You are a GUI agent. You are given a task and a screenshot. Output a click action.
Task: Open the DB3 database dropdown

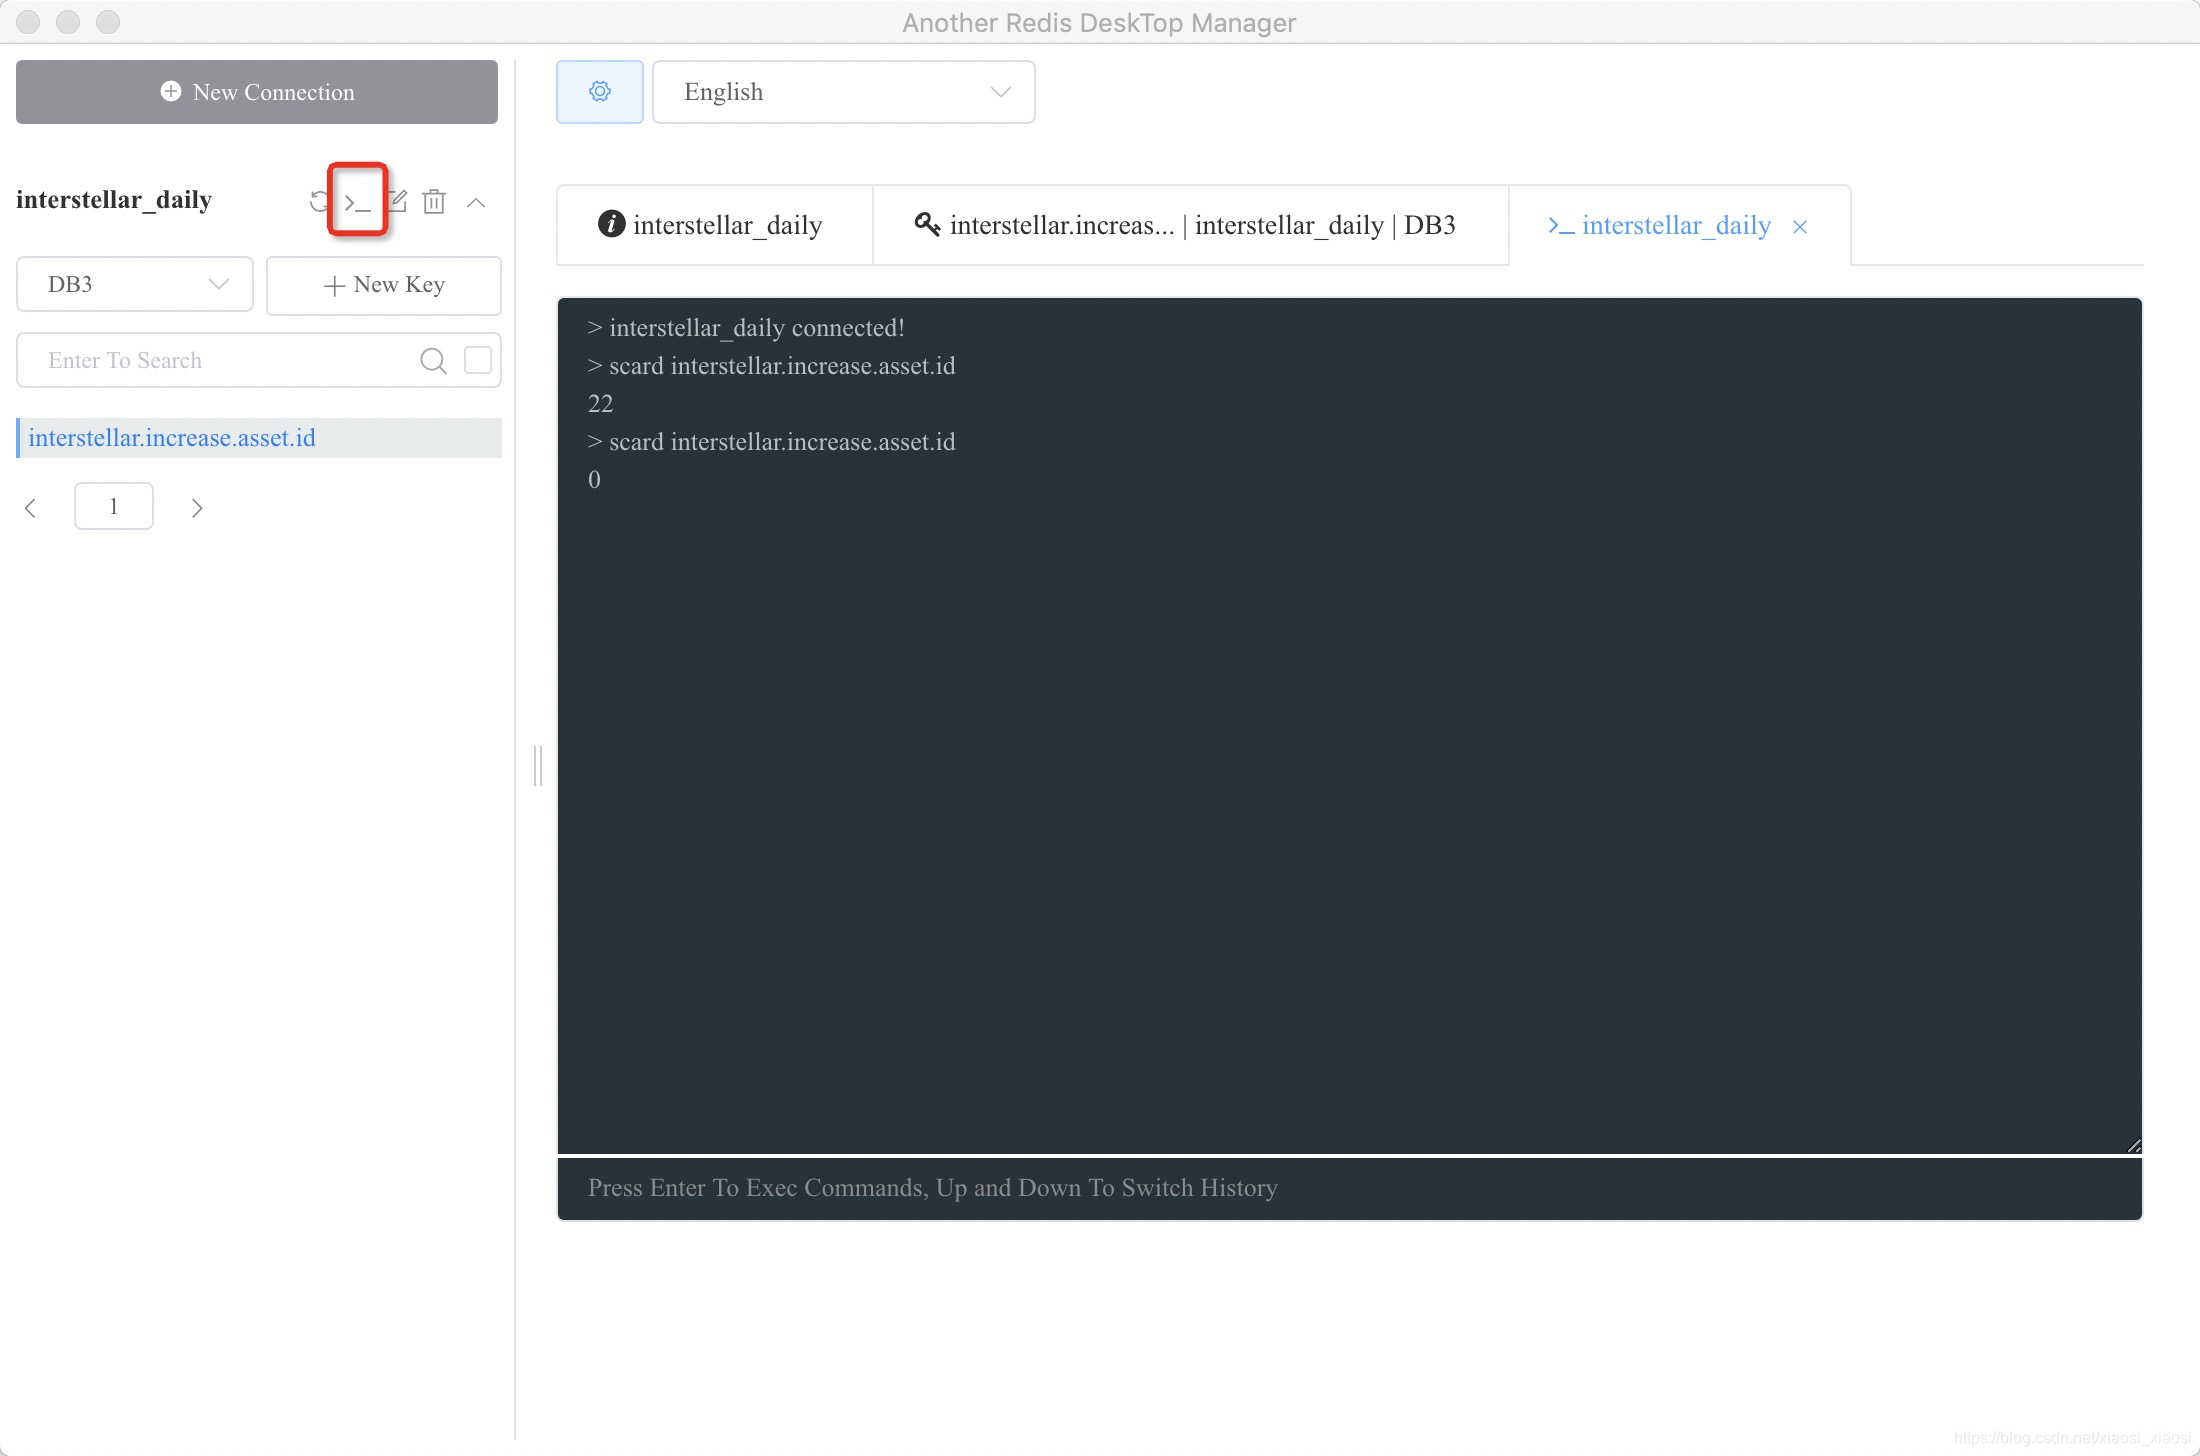click(135, 285)
